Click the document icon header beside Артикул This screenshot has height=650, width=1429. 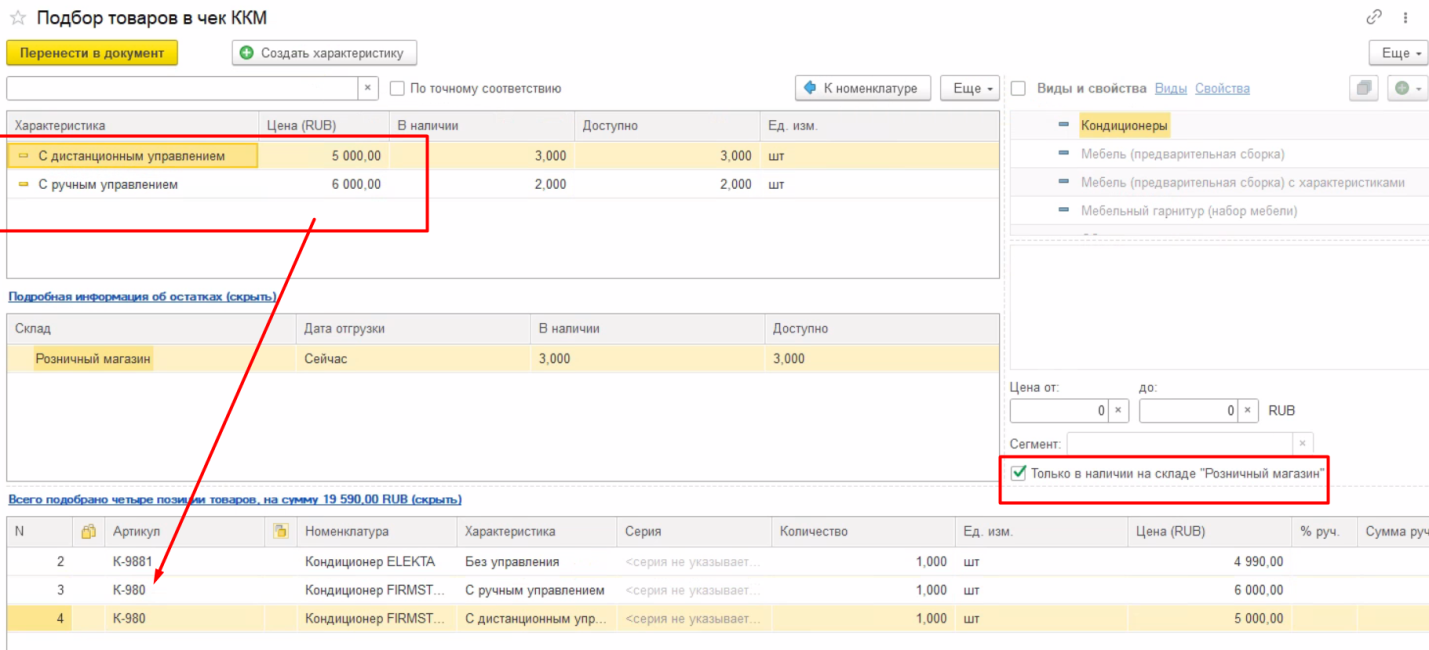pyautogui.click(x=280, y=531)
